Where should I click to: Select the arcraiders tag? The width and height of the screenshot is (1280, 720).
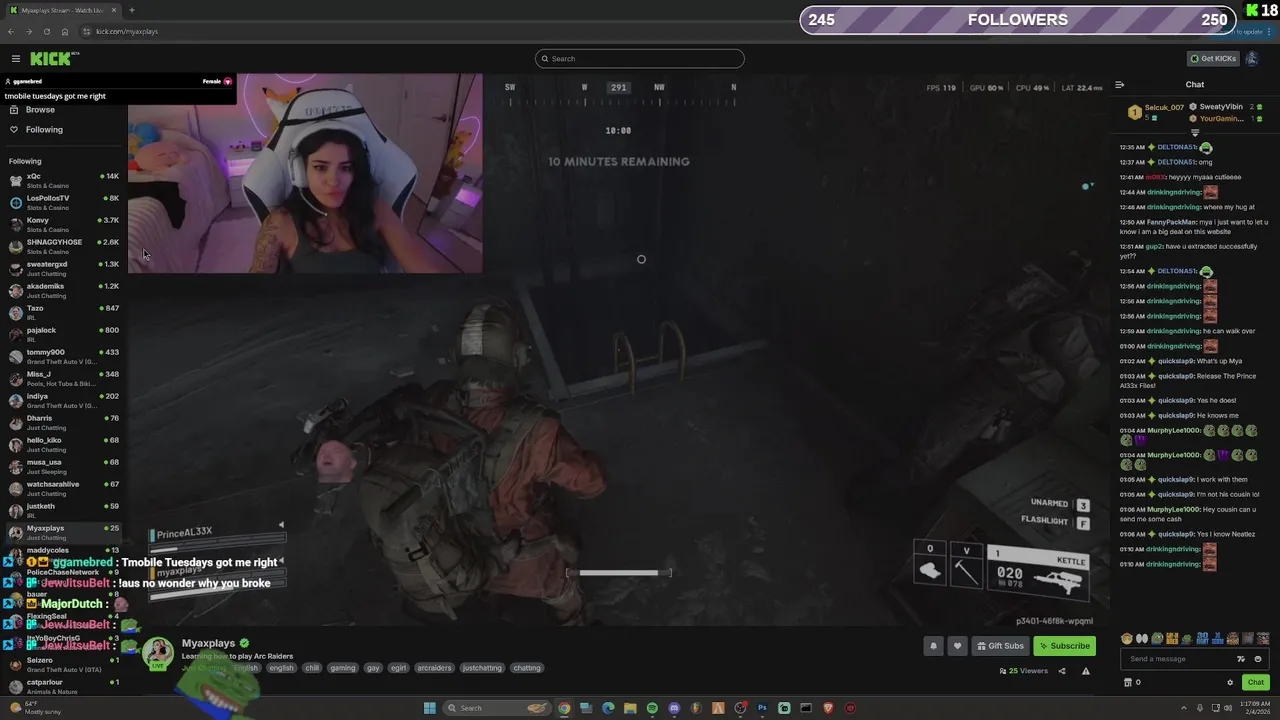pyautogui.click(x=434, y=668)
